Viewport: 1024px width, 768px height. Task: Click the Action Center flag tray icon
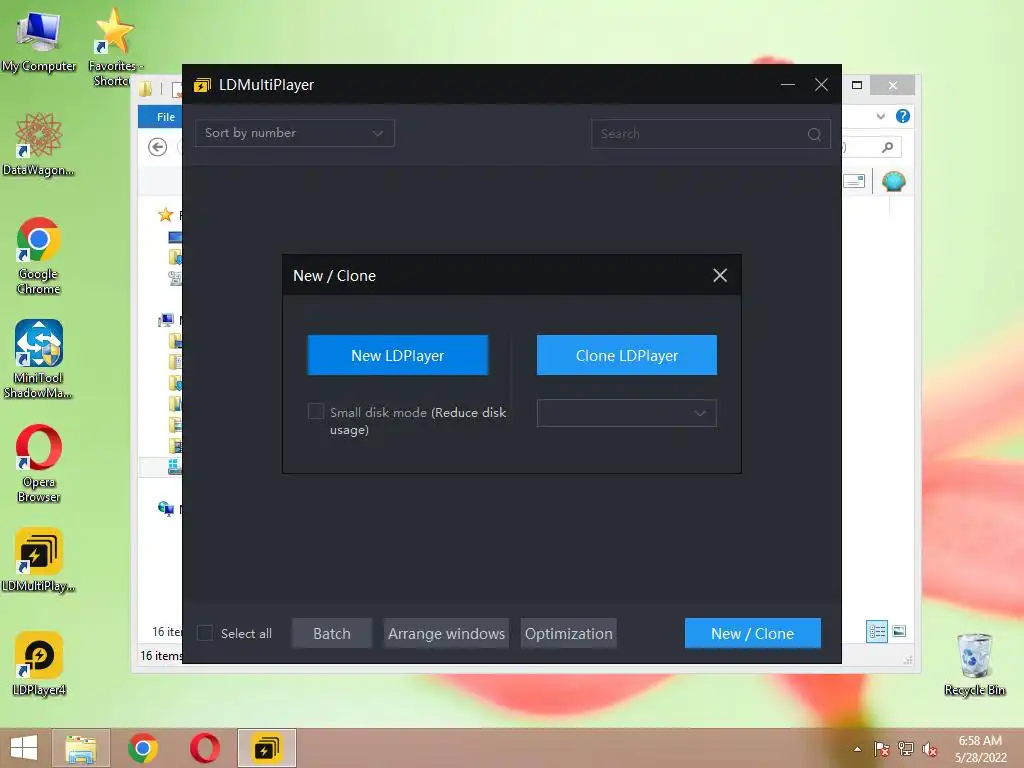[x=882, y=749]
